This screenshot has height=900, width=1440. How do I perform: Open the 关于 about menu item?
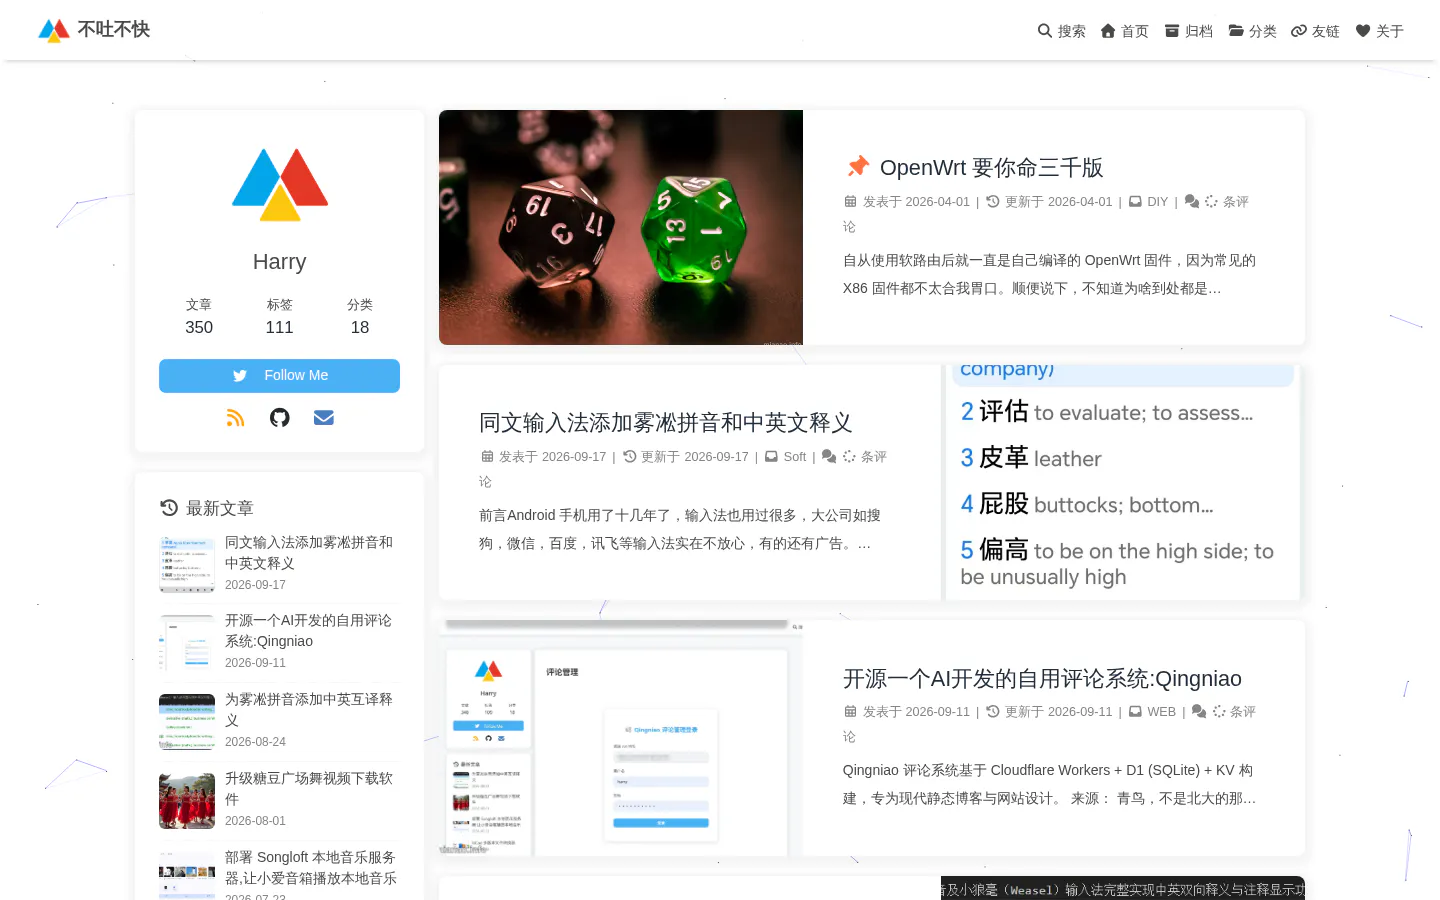[x=1380, y=31]
